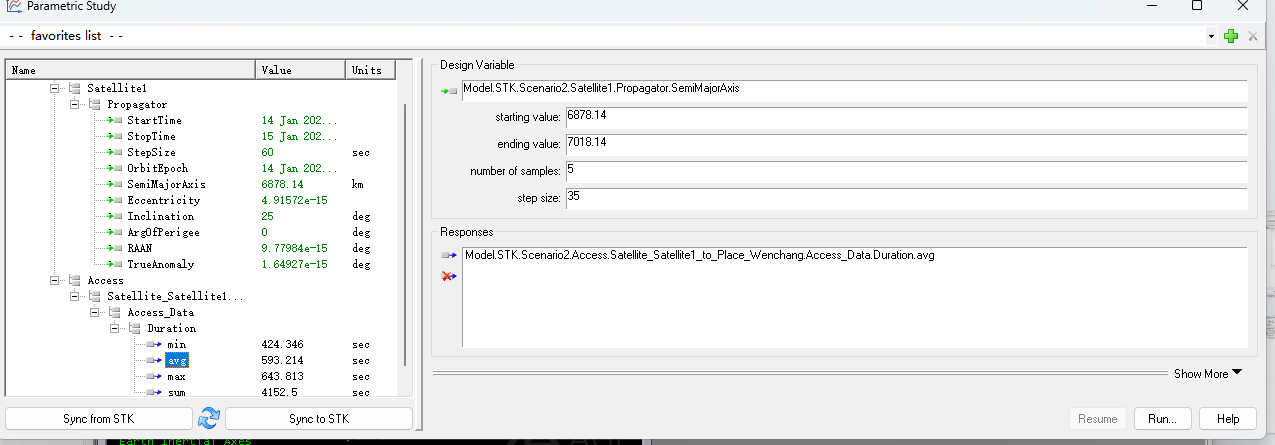Click the number of samples field
Screen dimensions: 1275x445
point(906,172)
